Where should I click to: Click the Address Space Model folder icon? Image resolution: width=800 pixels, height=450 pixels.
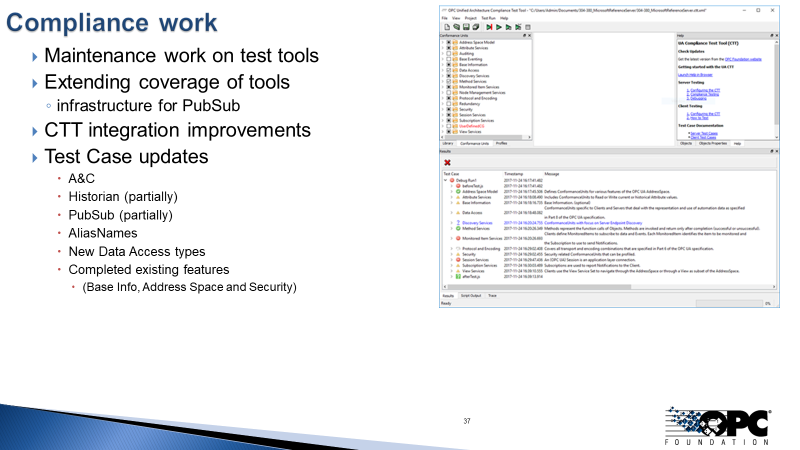(x=455, y=42)
